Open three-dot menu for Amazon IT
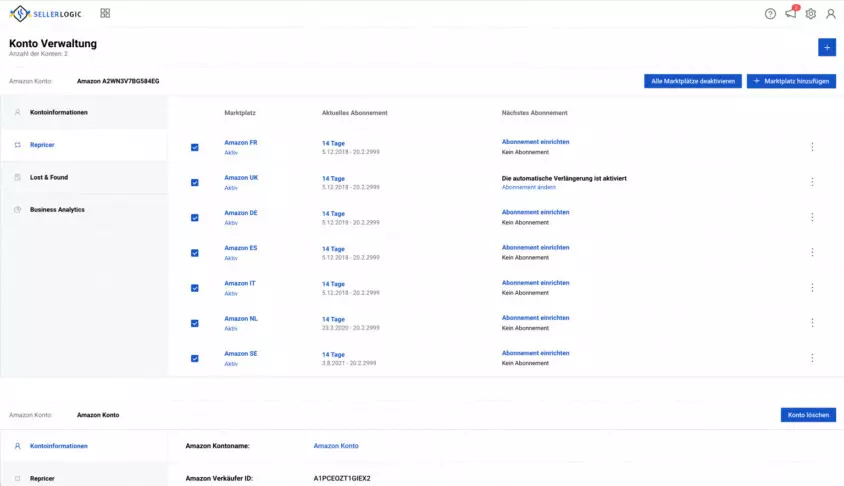Screen dimensions: 844x486 click(812, 288)
